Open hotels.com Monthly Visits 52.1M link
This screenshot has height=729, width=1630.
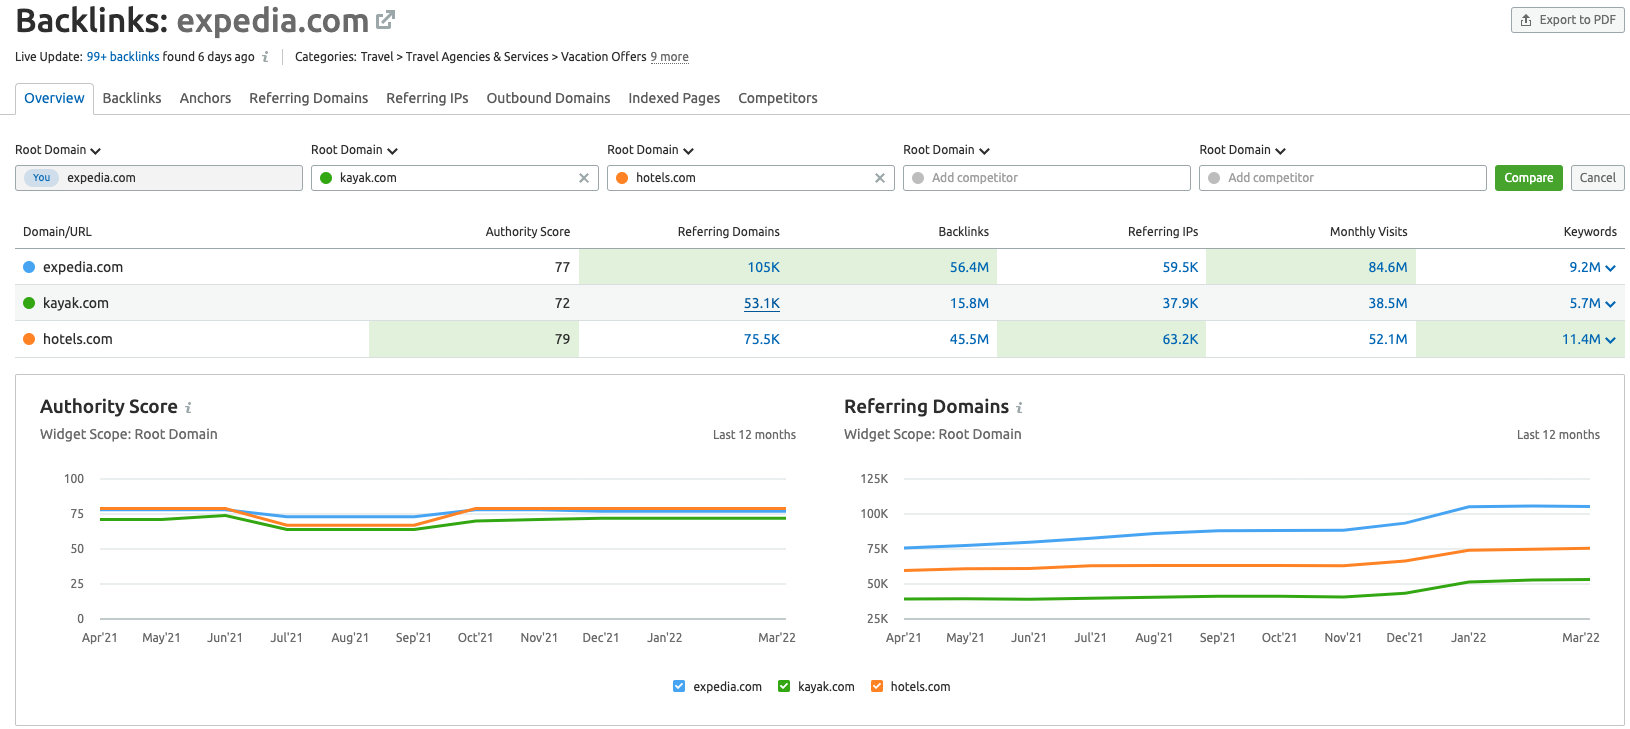tap(1387, 339)
